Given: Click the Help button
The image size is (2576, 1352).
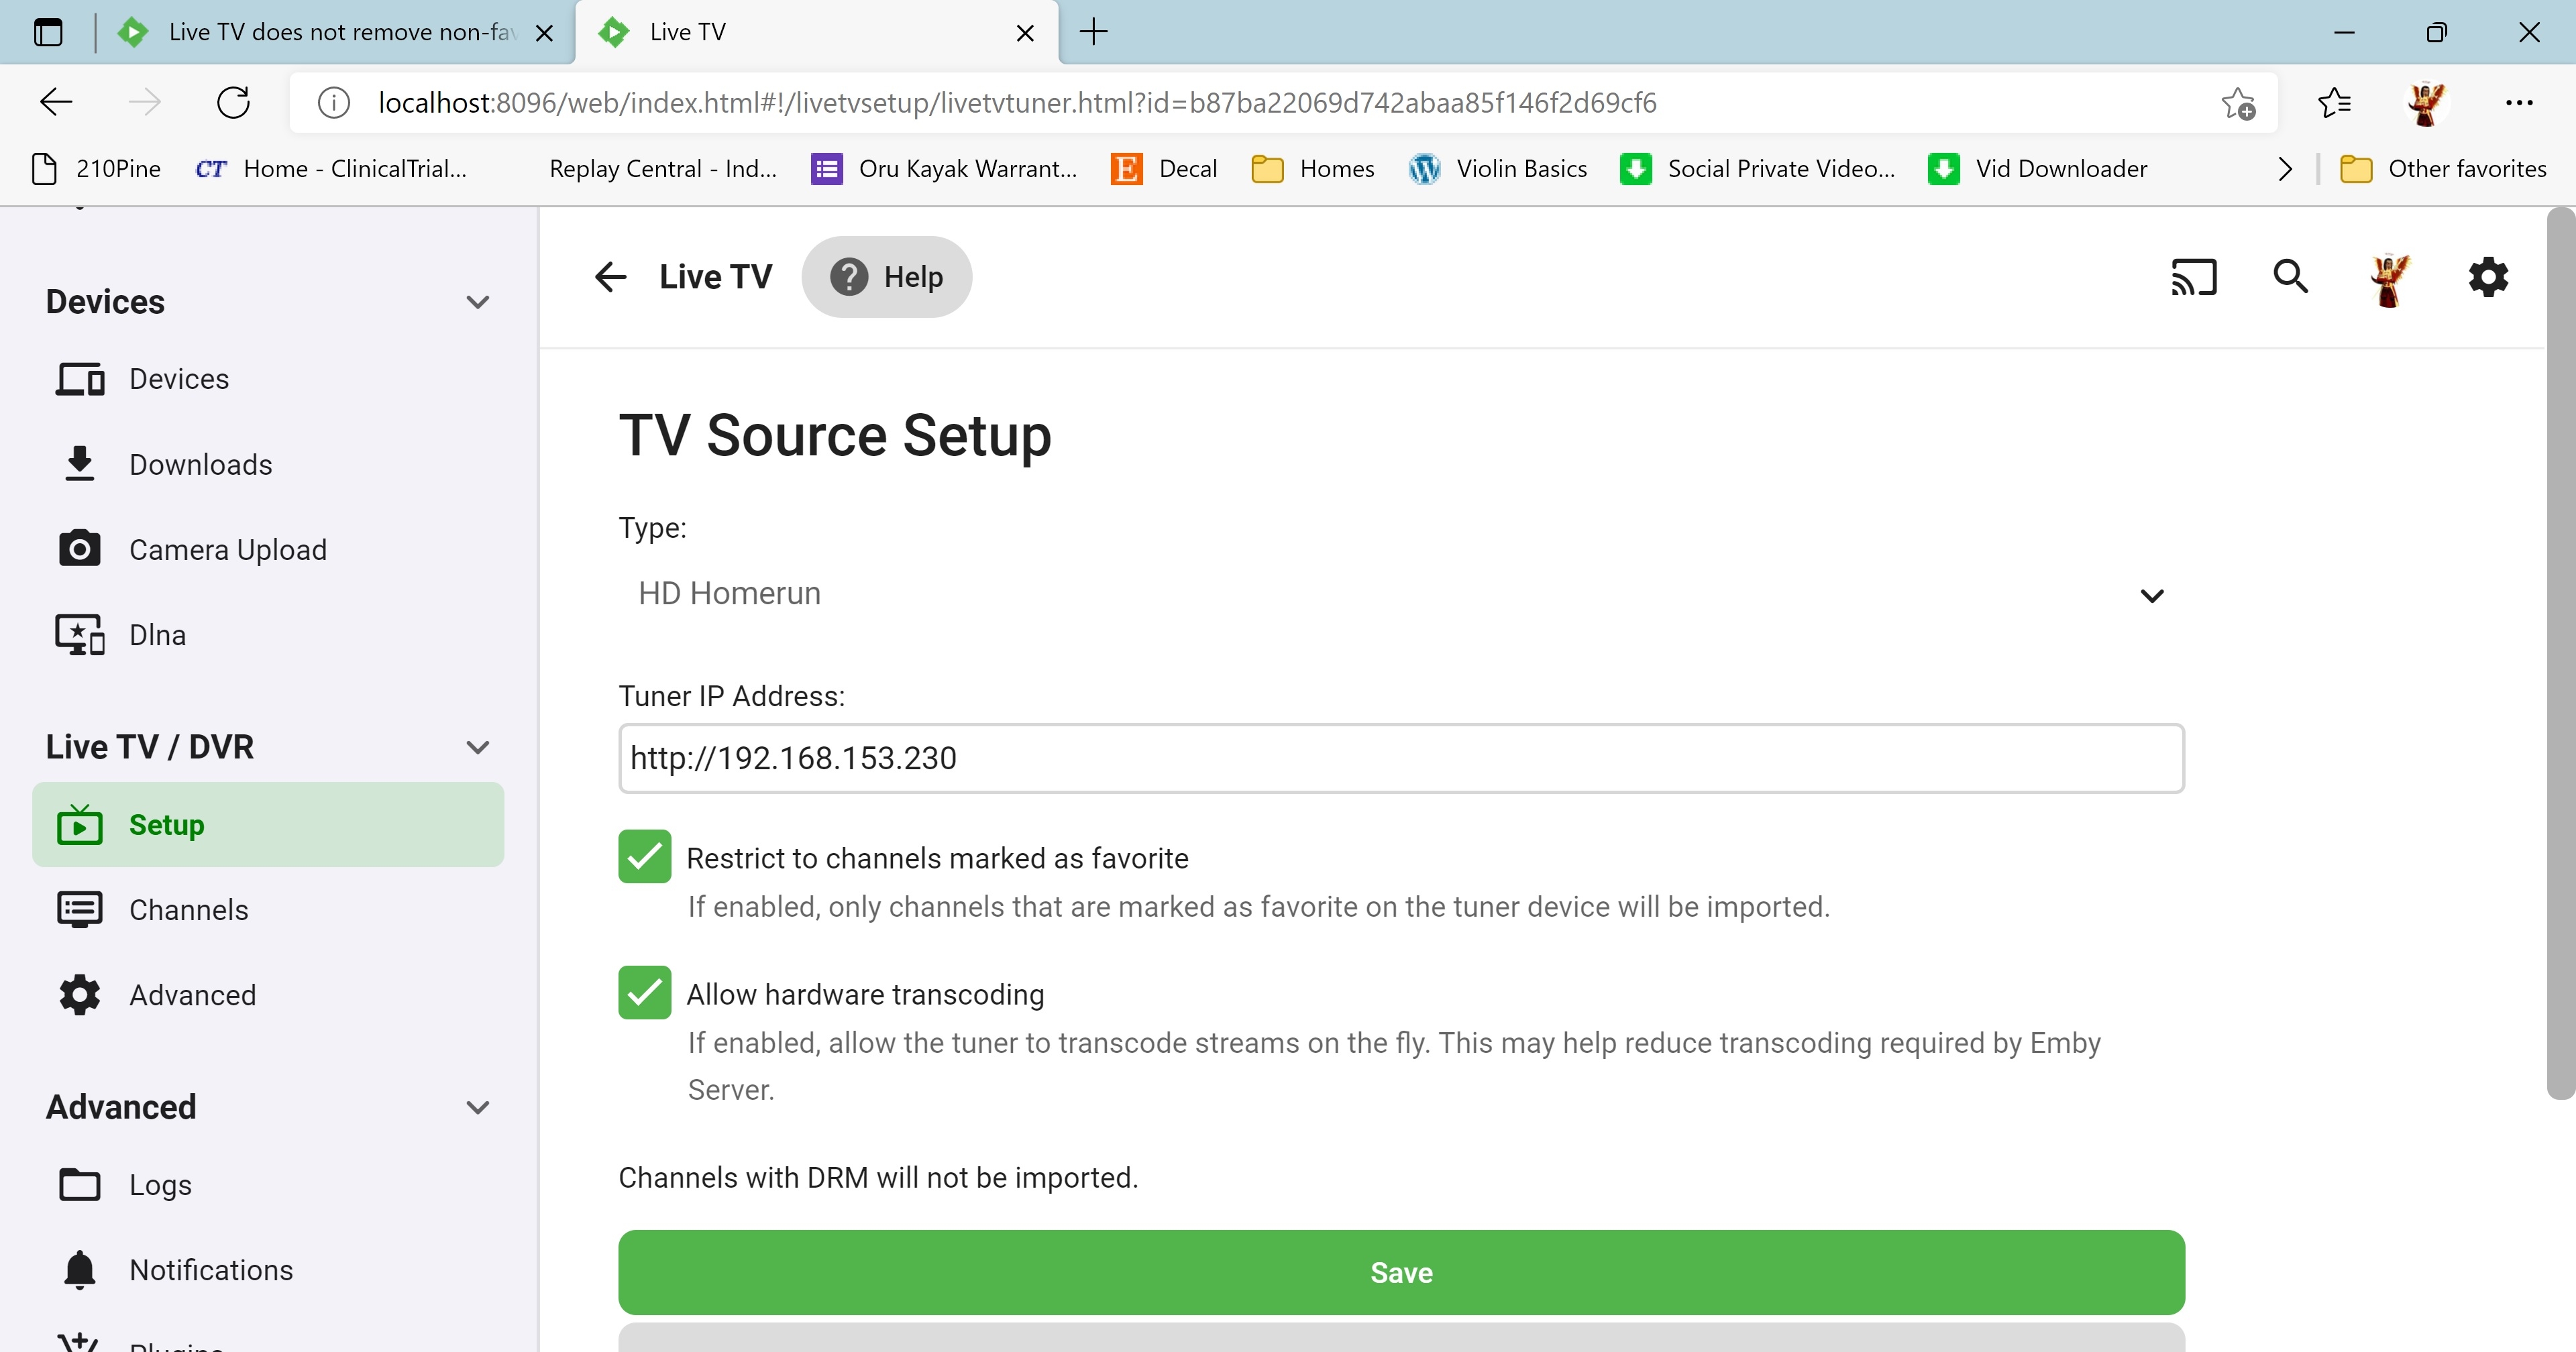Looking at the screenshot, I should pyautogui.click(x=887, y=277).
